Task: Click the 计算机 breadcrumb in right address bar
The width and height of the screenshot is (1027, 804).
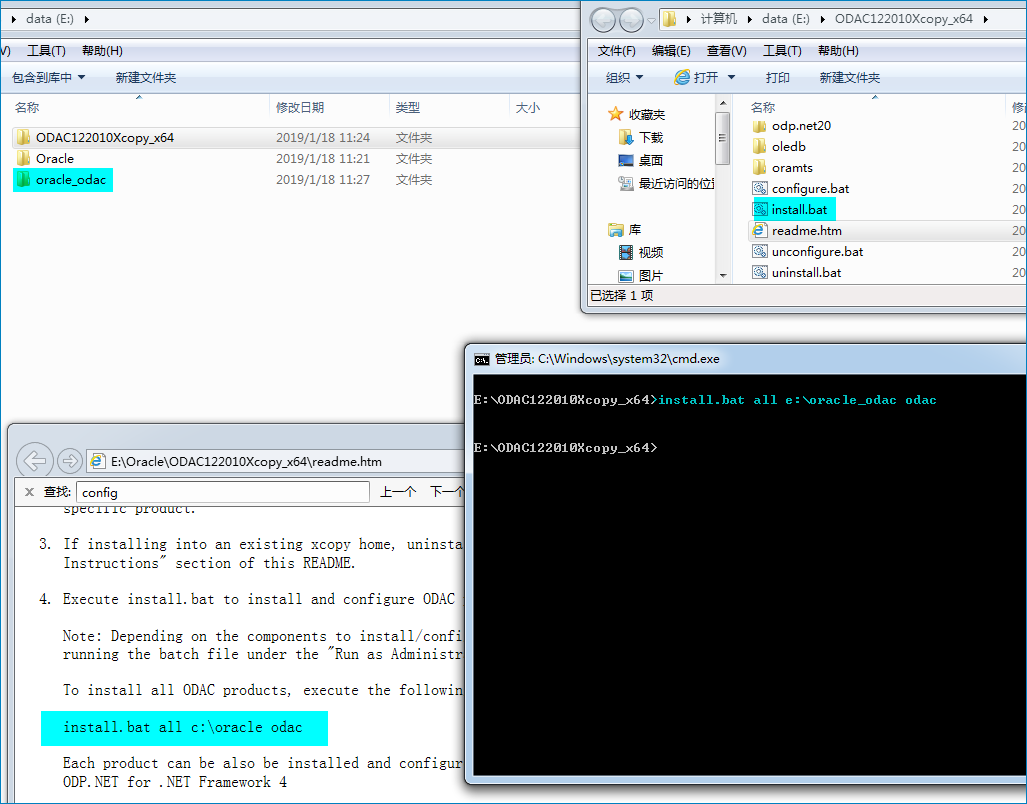Action: (x=719, y=19)
